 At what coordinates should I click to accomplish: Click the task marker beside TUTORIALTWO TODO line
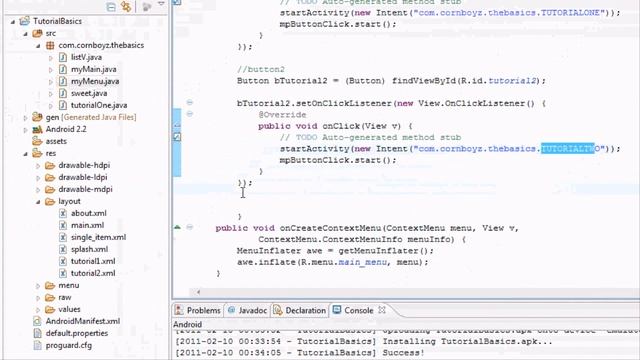[x=177, y=137]
